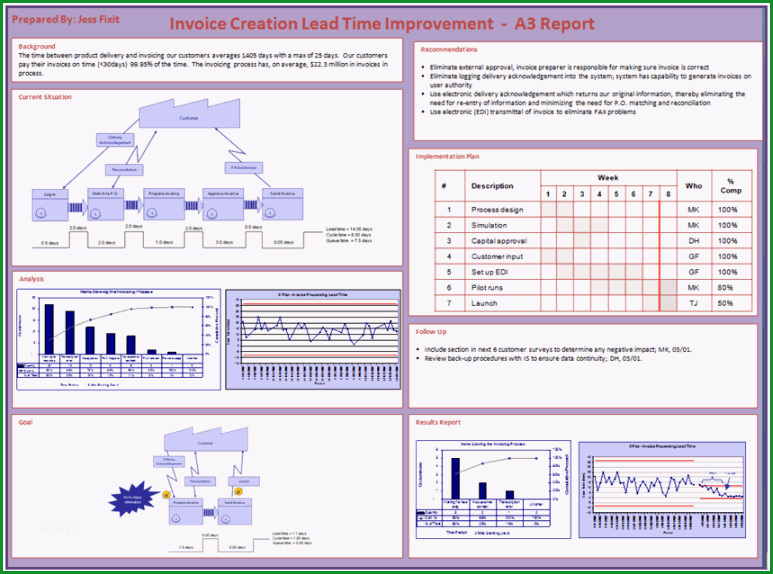773x574 pixels.
Task: Click the blue starburst shape in Goal section
Action: pyautogui.click(x=133, y=499)
